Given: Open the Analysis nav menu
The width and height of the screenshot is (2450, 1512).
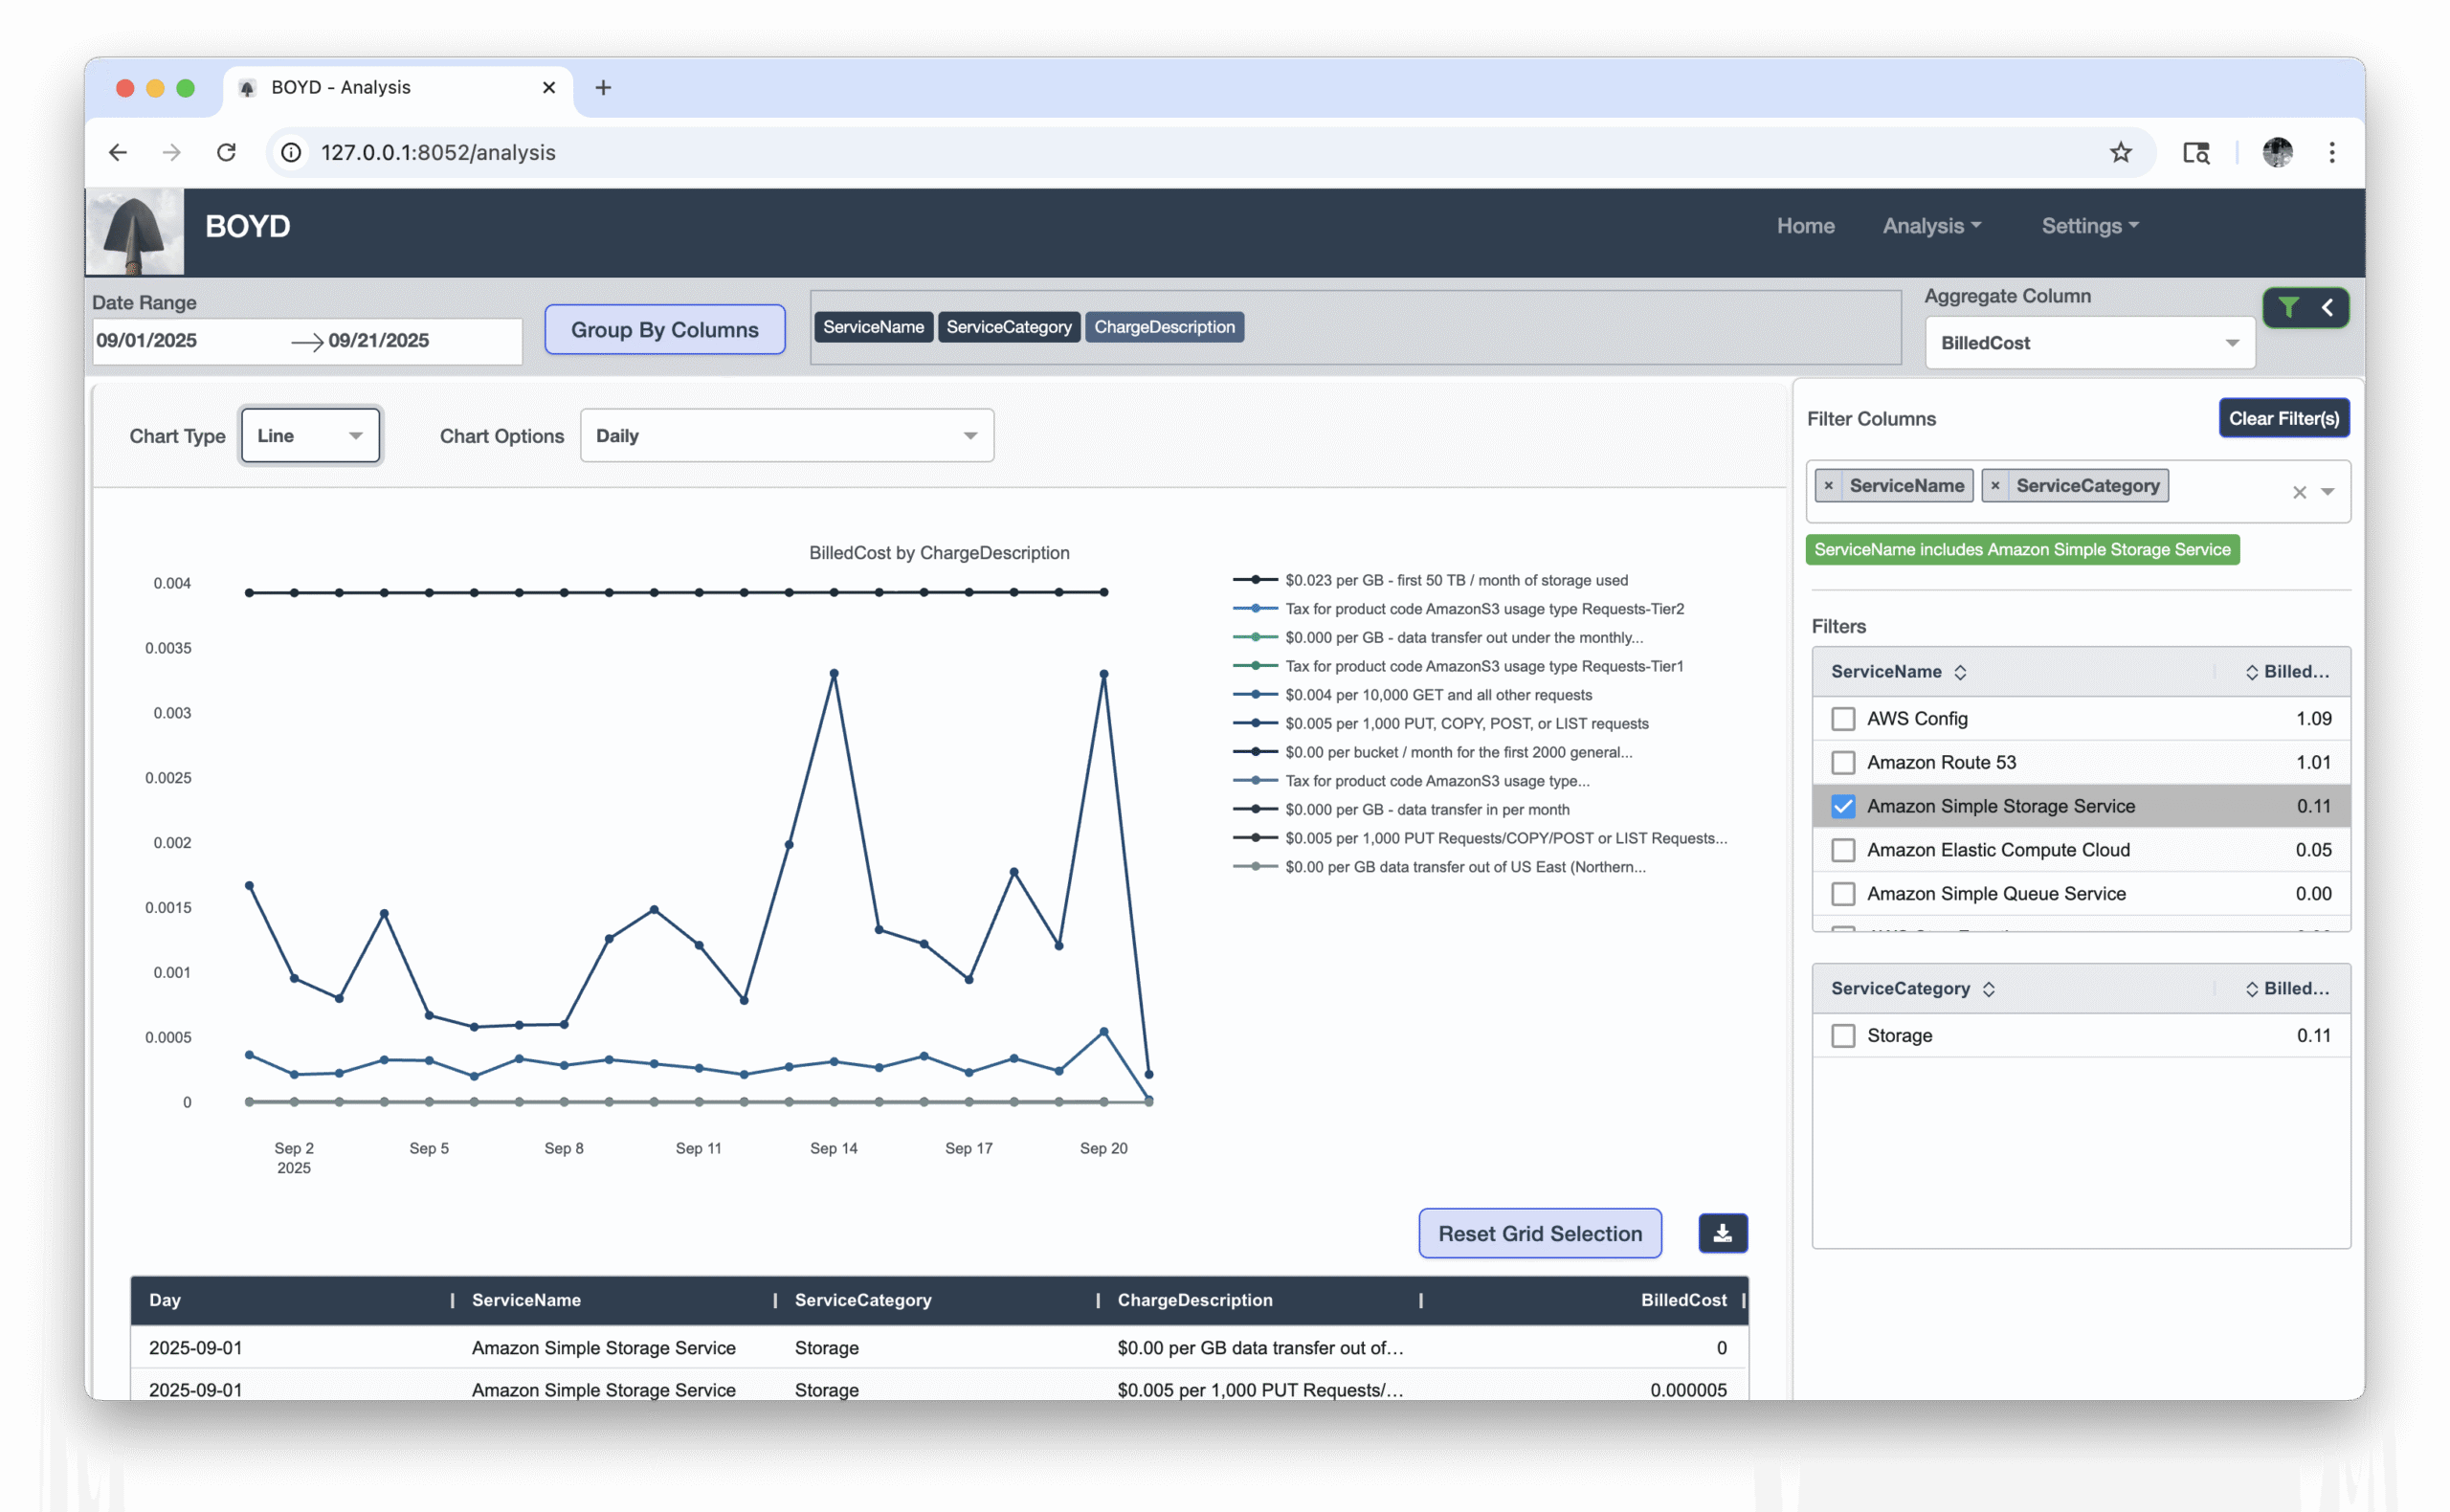Looking at the screenshot, I should pyautogui.click(x=1931, y=226).
